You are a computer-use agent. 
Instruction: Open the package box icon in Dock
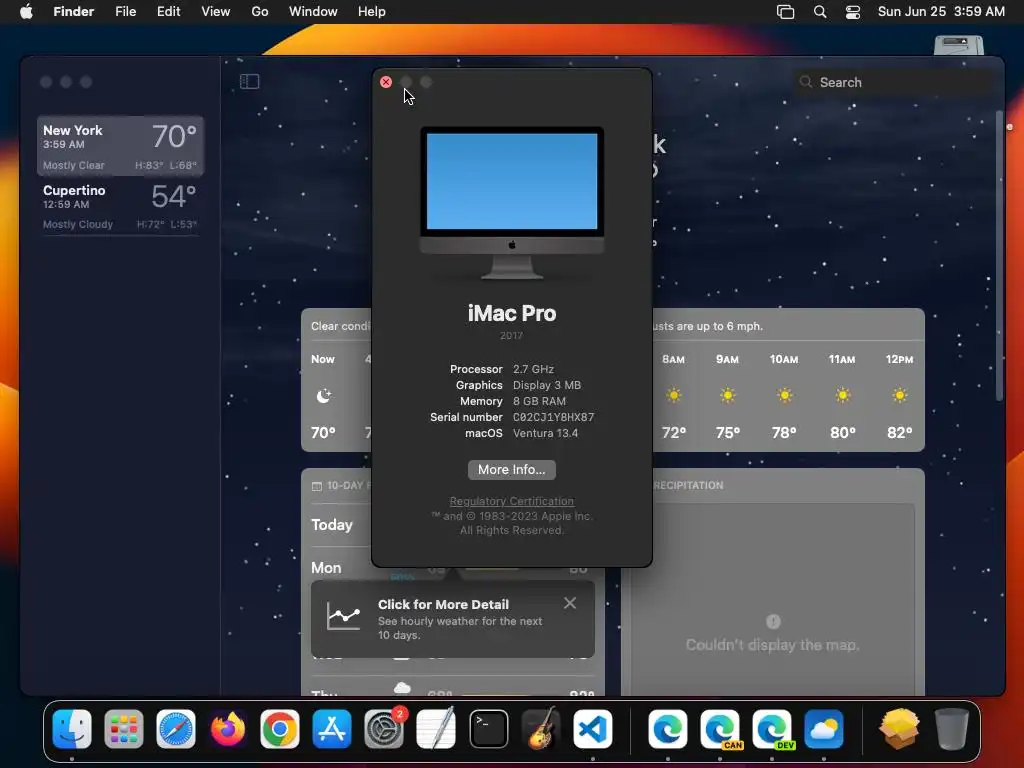click(x=899, y=729)
